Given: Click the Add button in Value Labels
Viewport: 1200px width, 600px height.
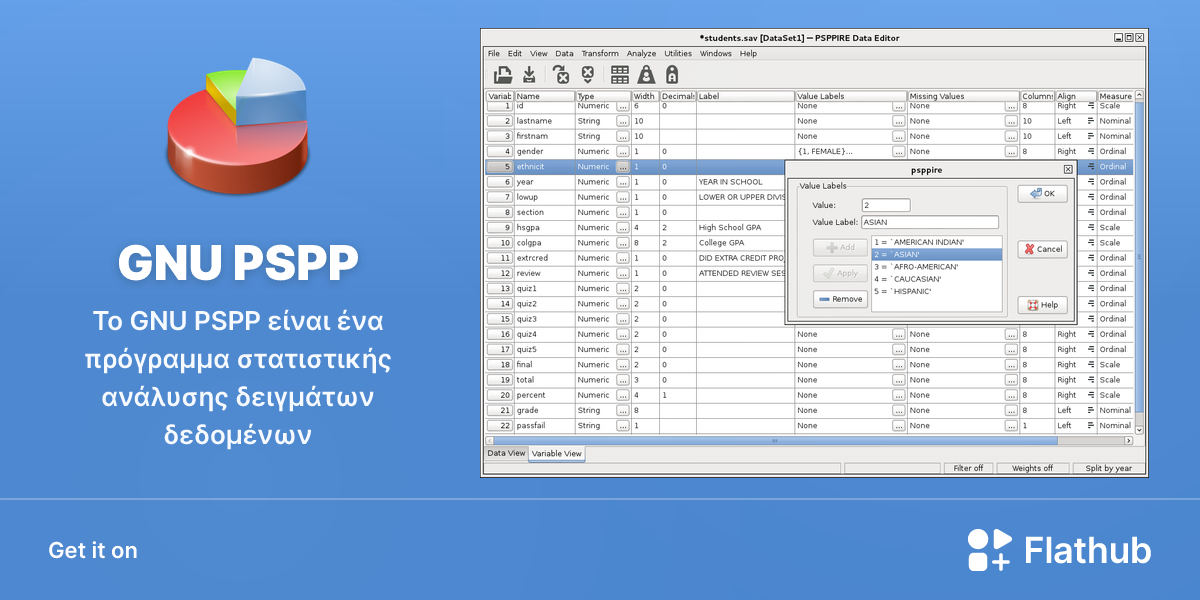Looking at the screenshot, I should (x=840, y=247).
